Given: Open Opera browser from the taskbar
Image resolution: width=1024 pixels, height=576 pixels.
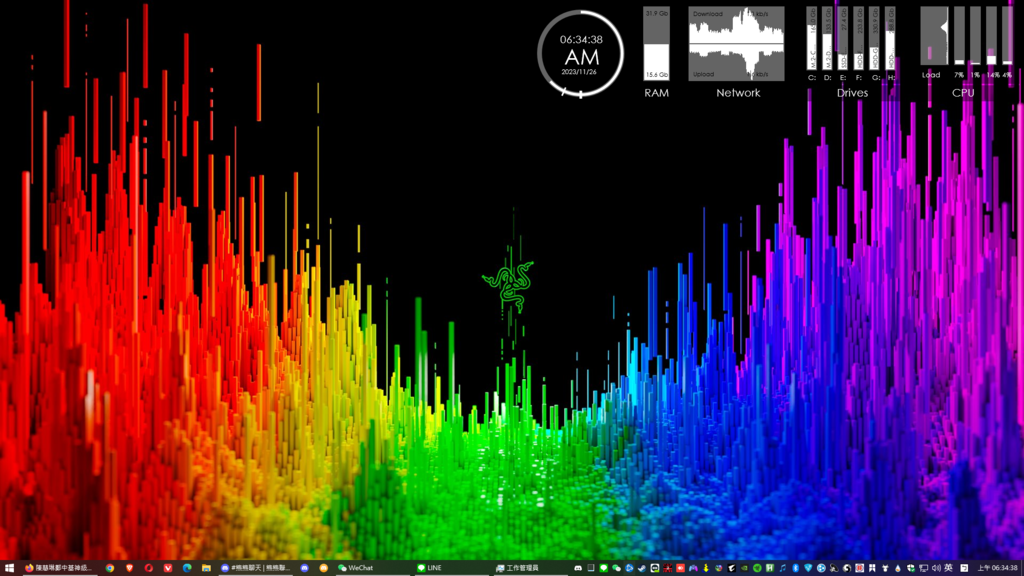Looking at the screenshot, I should (148, 568).
